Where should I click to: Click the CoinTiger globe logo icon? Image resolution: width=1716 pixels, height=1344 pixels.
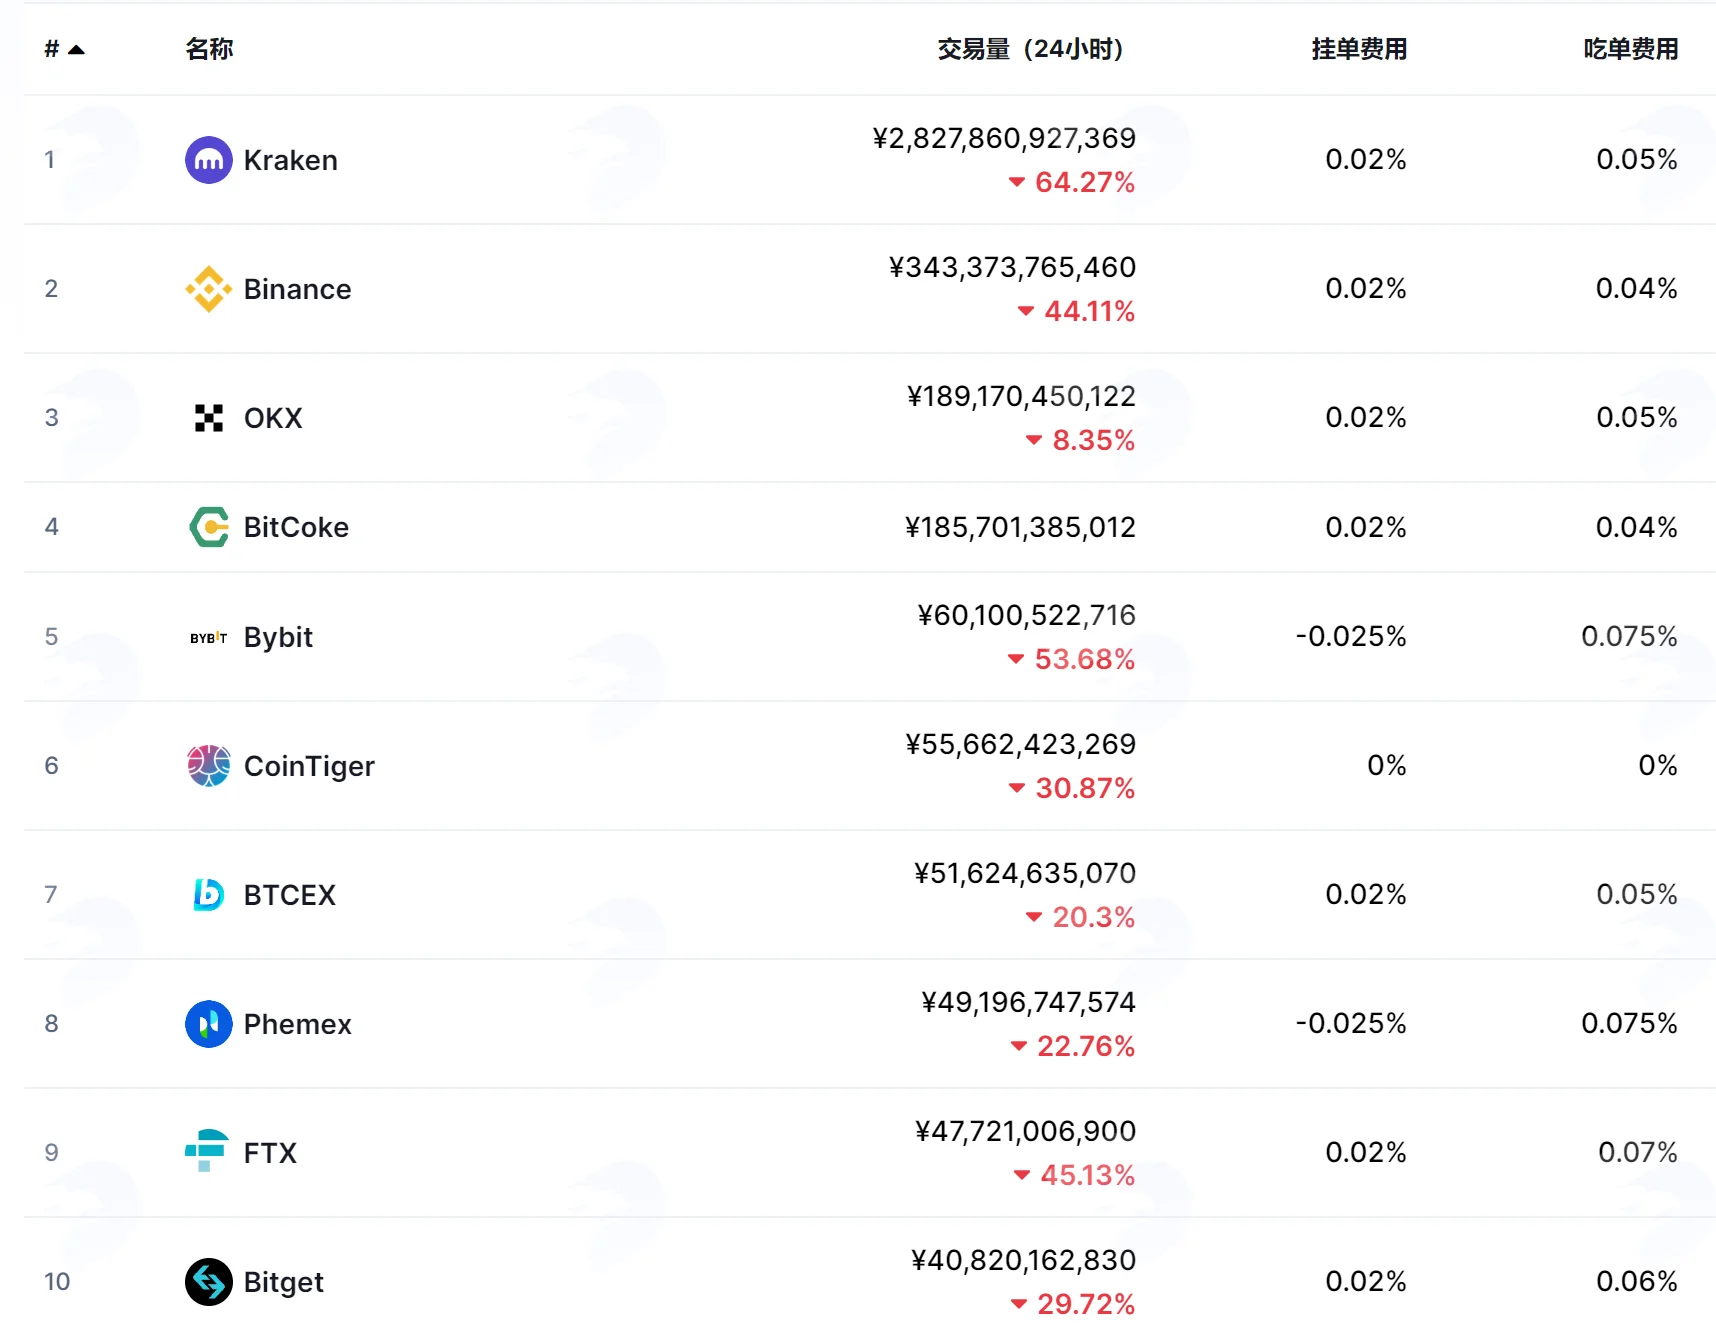click(209, 766)
